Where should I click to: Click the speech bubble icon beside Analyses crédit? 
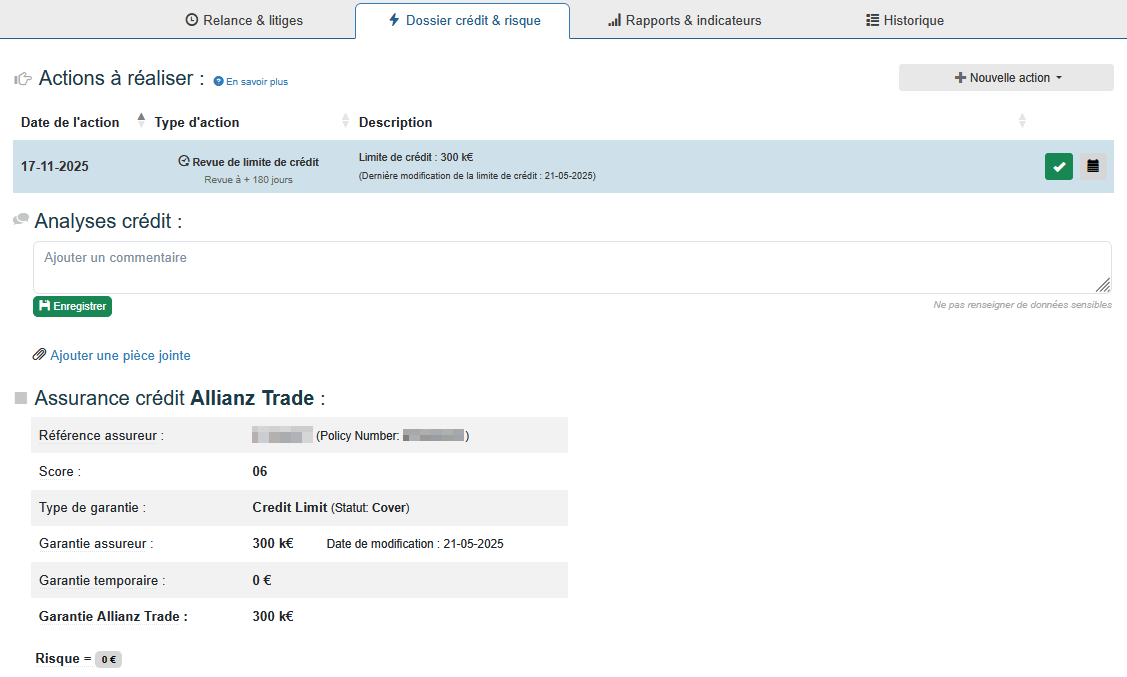click(19, 218)
